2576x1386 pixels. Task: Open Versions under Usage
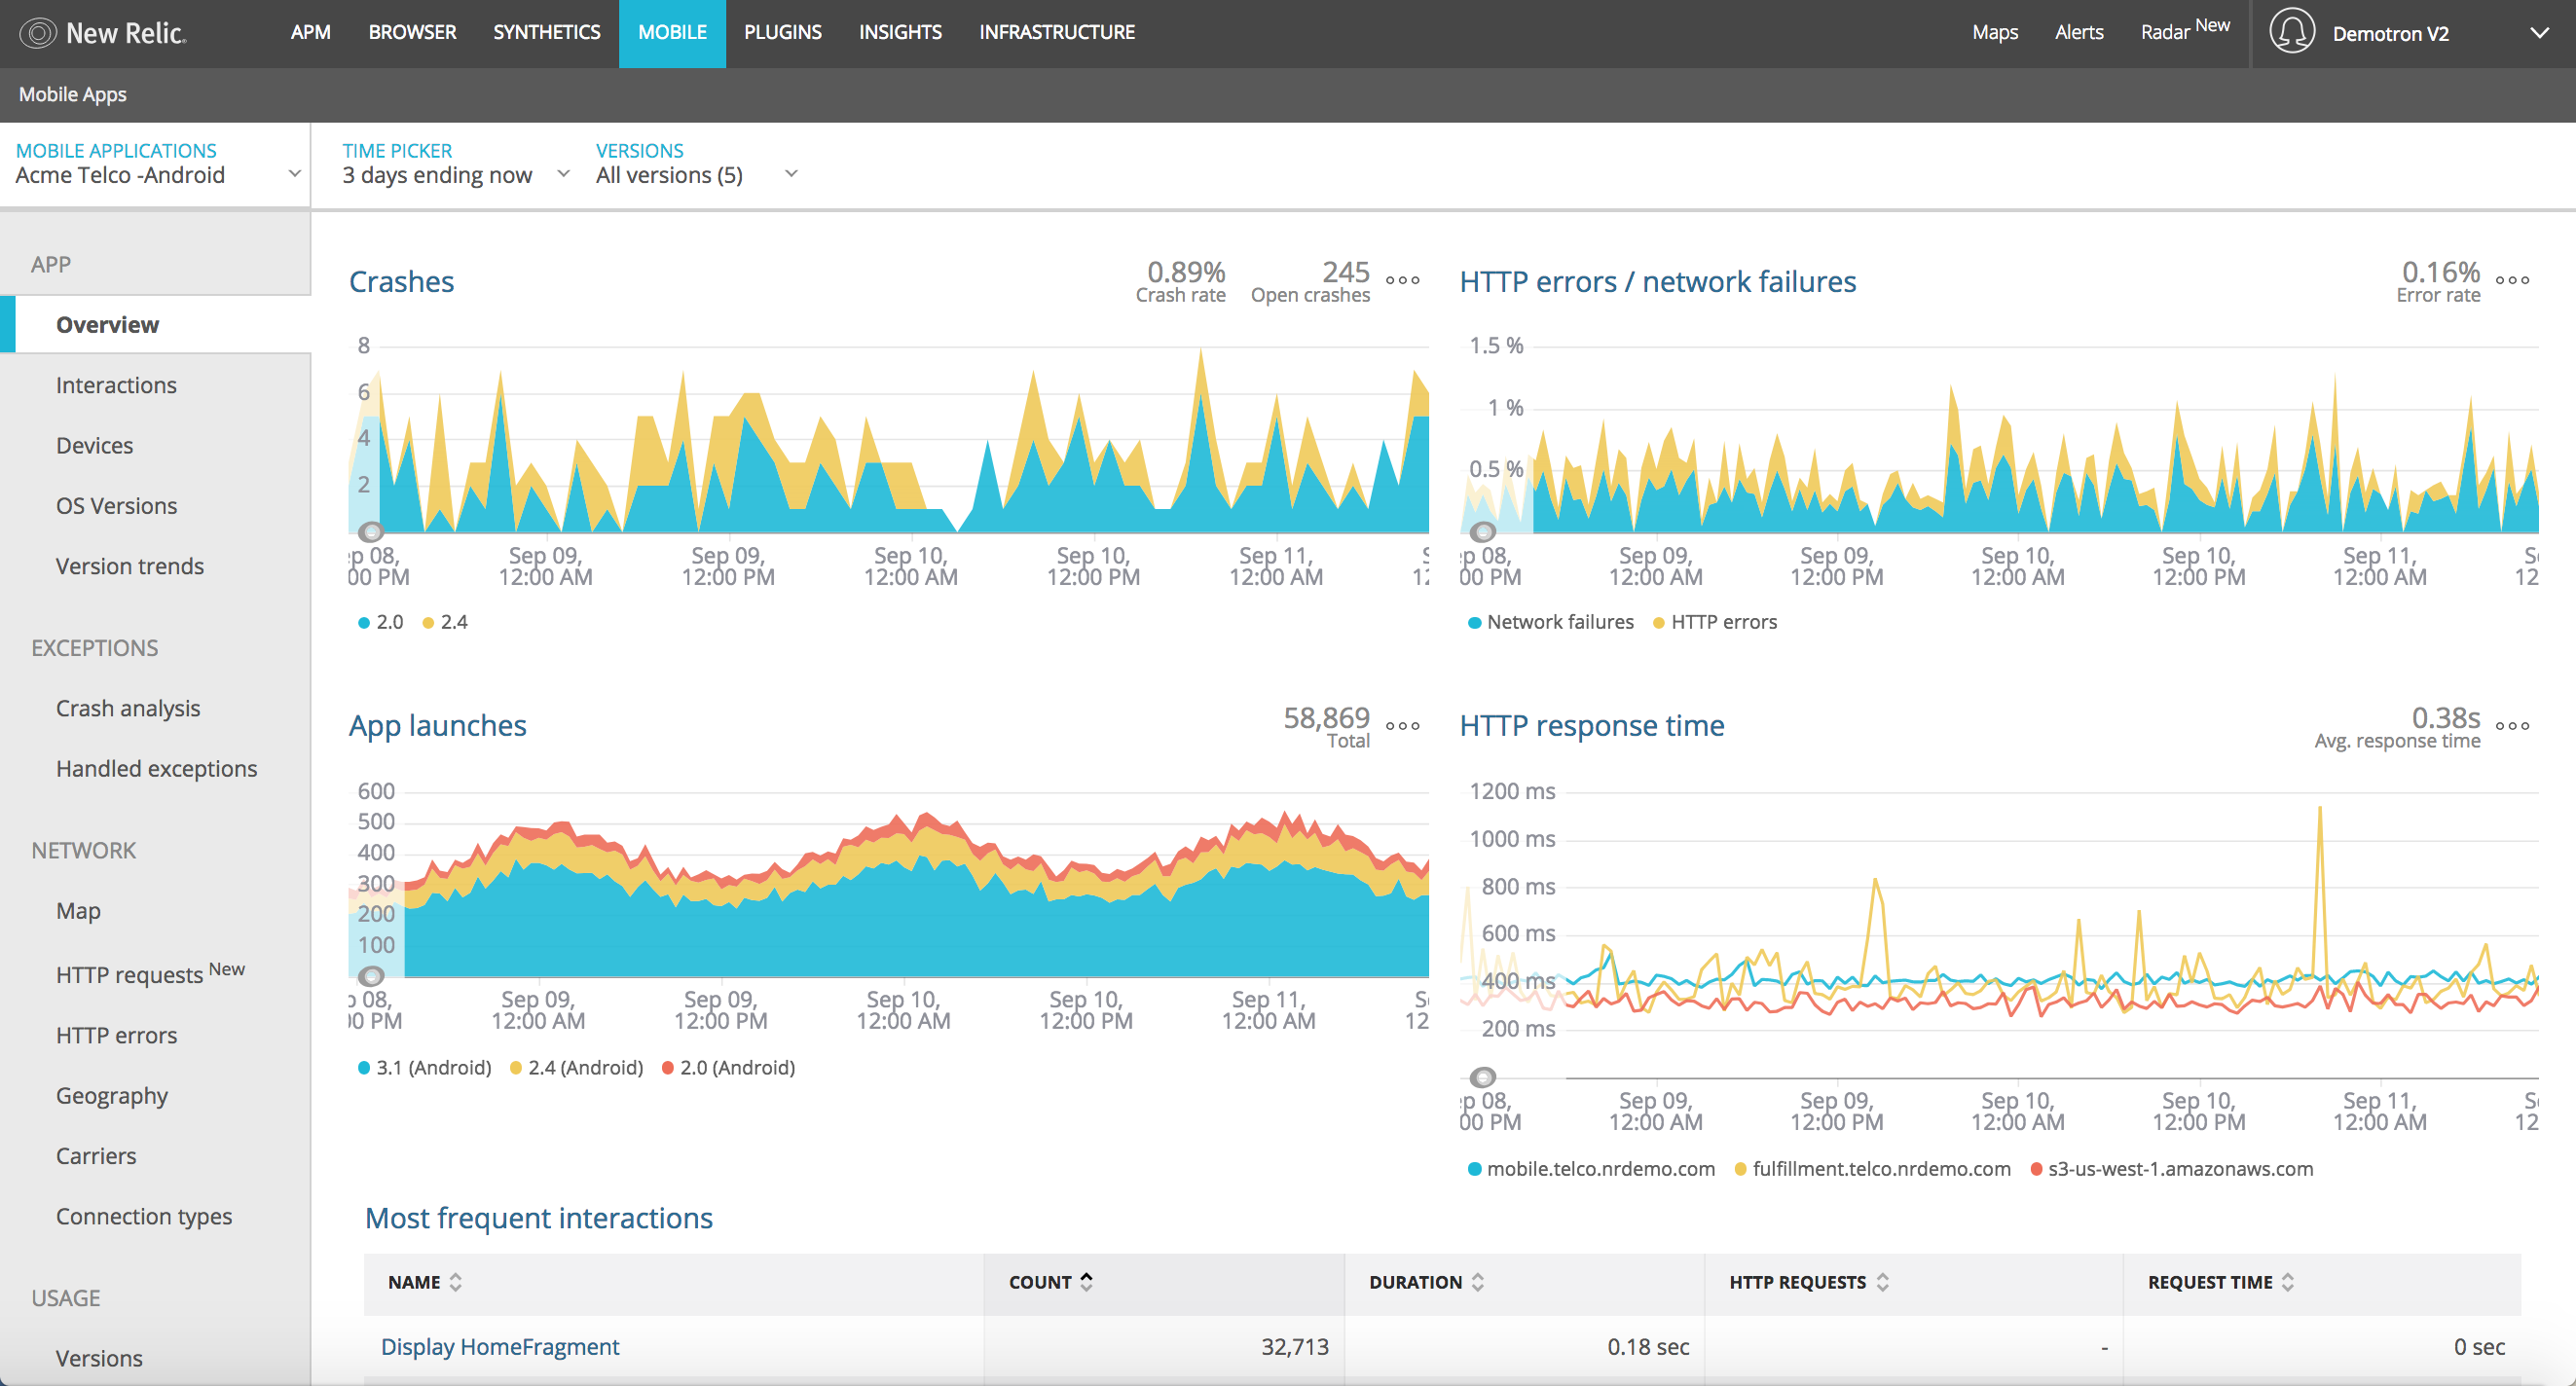pyautogui.click(x=99, y=1358)
